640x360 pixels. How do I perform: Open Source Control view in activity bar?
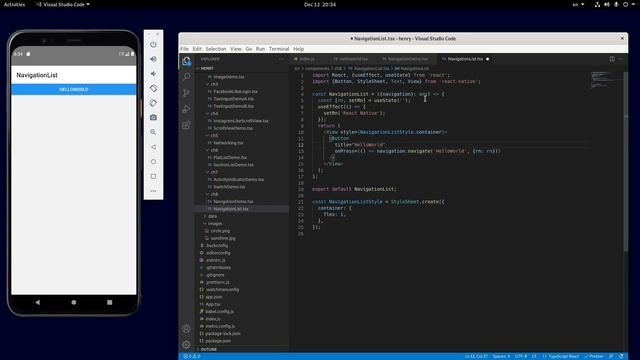(187, 93)
